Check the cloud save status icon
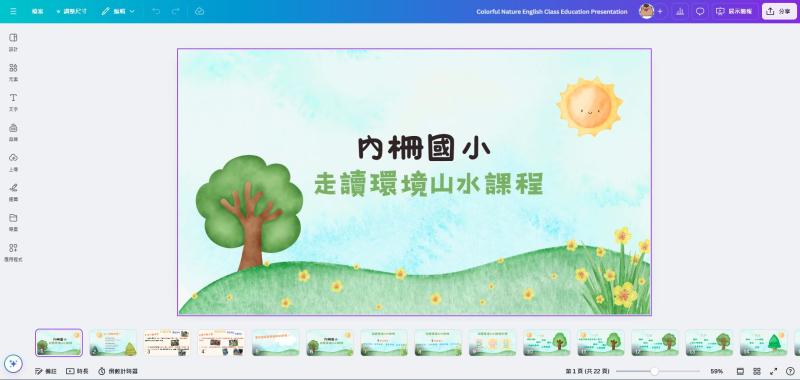The image size is (800, 380). pyautogui.click(x=199, y=11)
